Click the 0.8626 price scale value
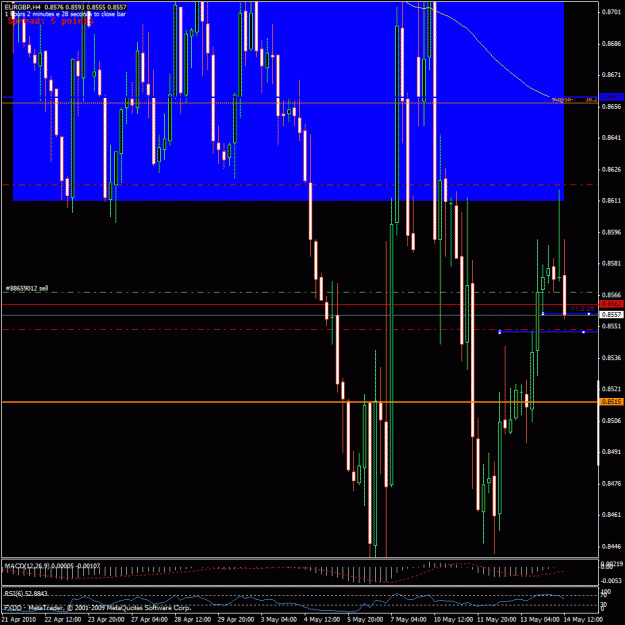This screenshot has height=625, width=625. (x=611, y=169)
